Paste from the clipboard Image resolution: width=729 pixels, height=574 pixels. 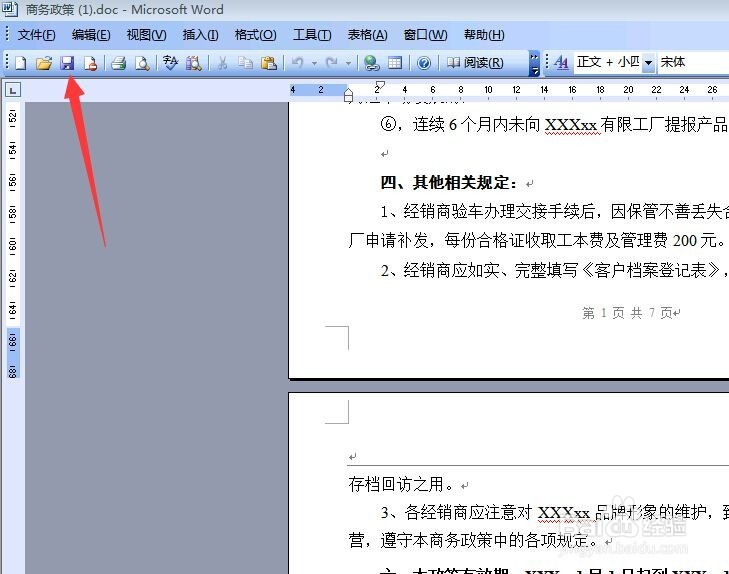point(269,63)
